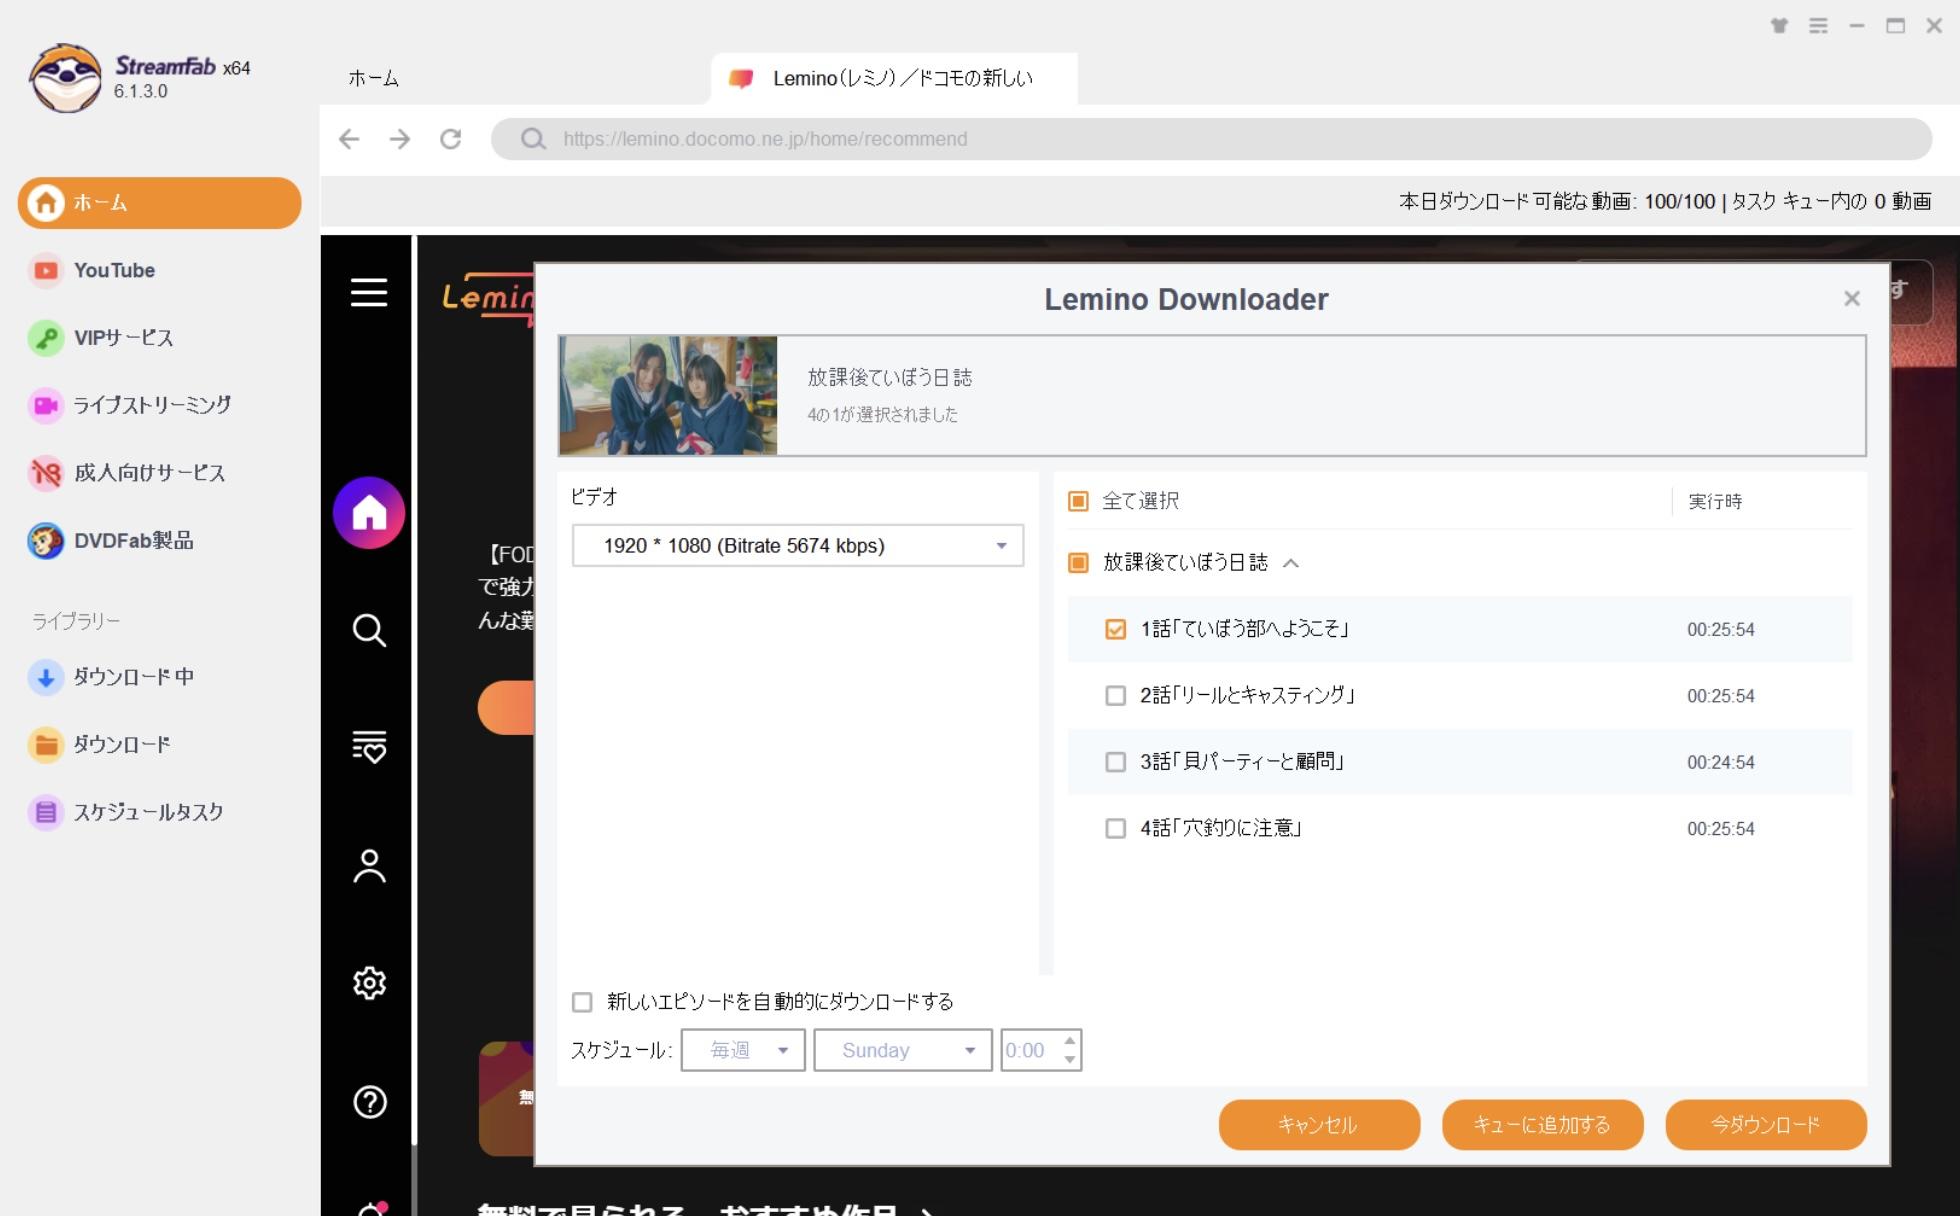Click 今ダウンロード button
Screen dimensions: 1960x1216
tap(1766, 1125)
